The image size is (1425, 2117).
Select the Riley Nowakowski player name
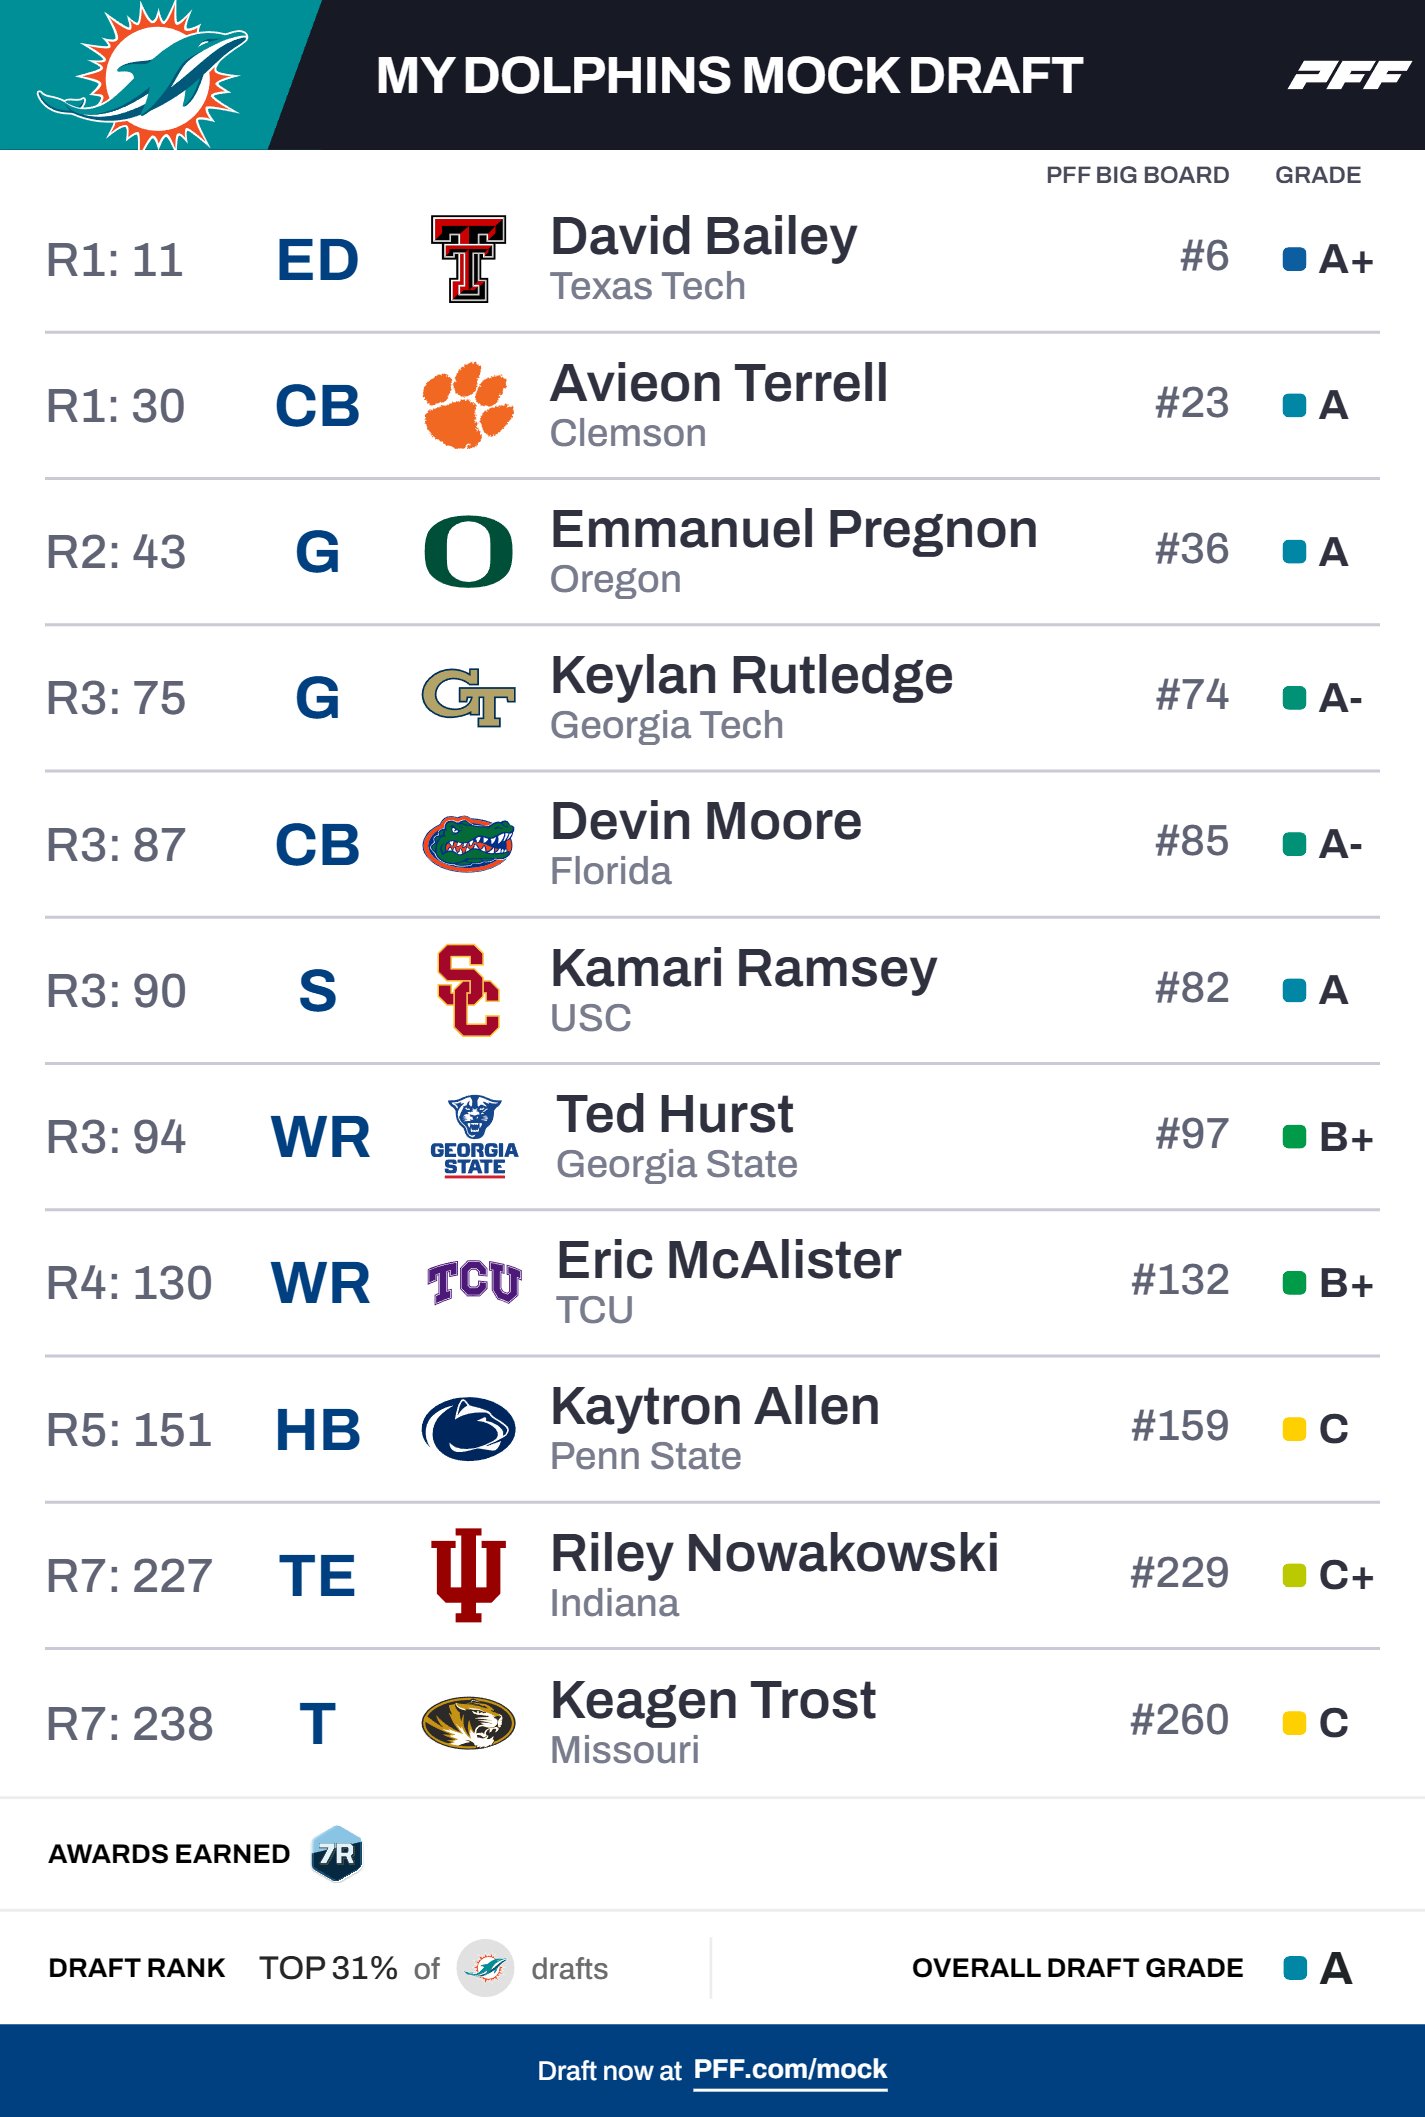(774, 1553)
